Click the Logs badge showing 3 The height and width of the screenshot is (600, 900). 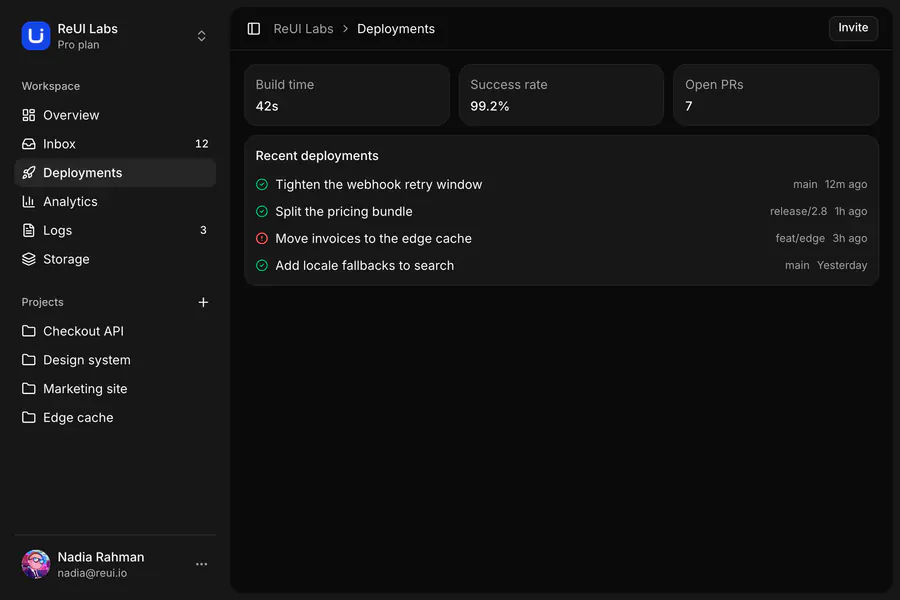[x=203, y=230]
